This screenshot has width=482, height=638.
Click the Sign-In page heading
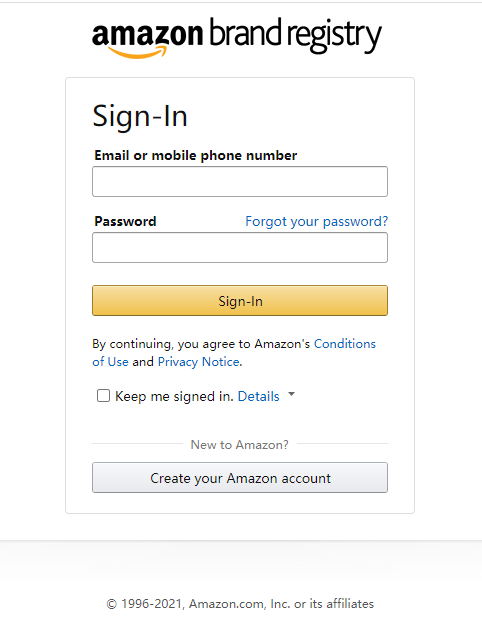(x=140, y=116)
